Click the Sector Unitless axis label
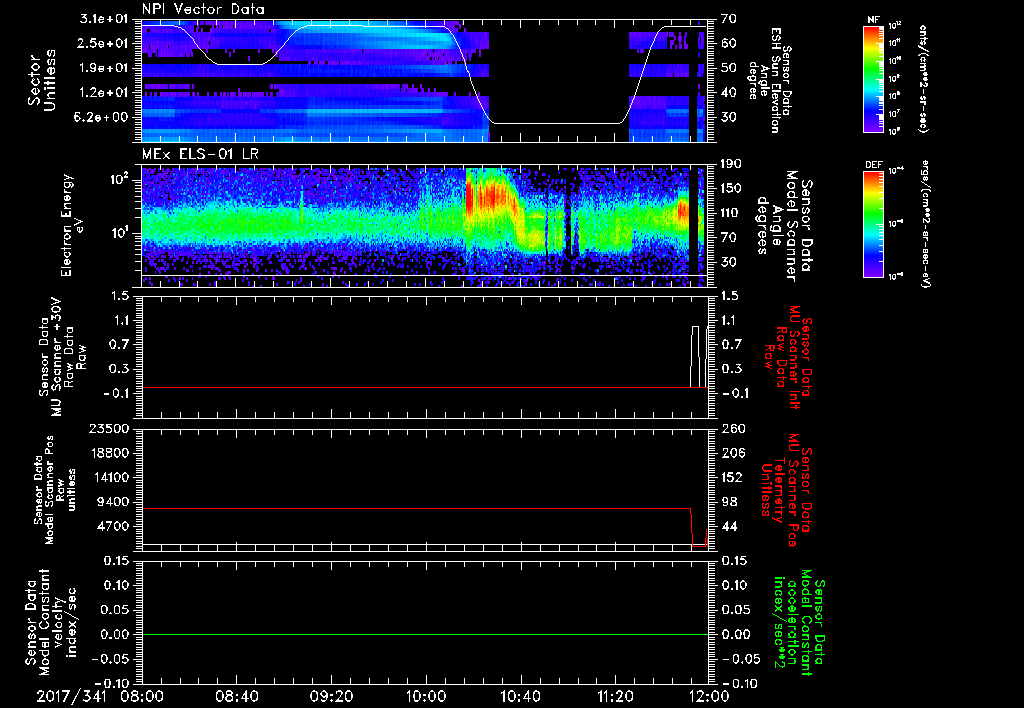 tap(40, 80)
